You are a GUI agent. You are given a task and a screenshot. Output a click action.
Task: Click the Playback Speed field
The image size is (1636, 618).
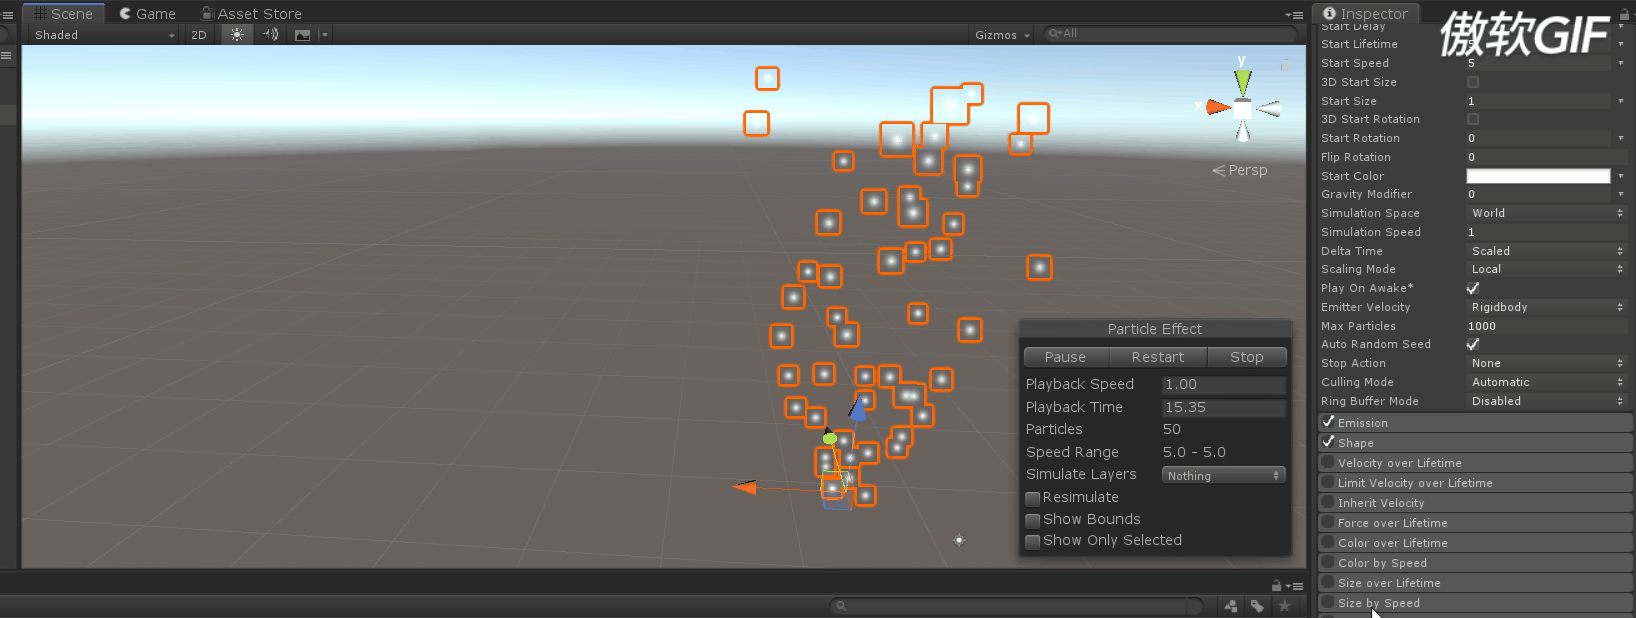tap(1223, 384)
